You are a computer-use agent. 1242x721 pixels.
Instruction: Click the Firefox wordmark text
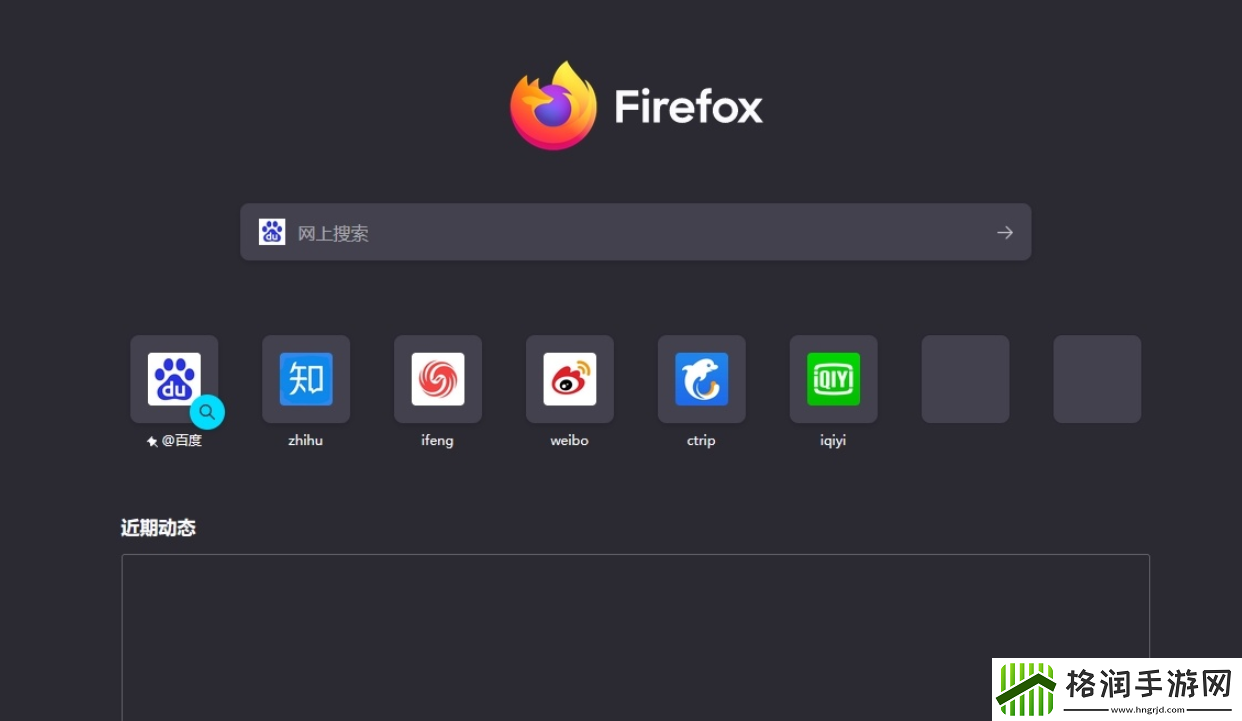coord(688,107)
